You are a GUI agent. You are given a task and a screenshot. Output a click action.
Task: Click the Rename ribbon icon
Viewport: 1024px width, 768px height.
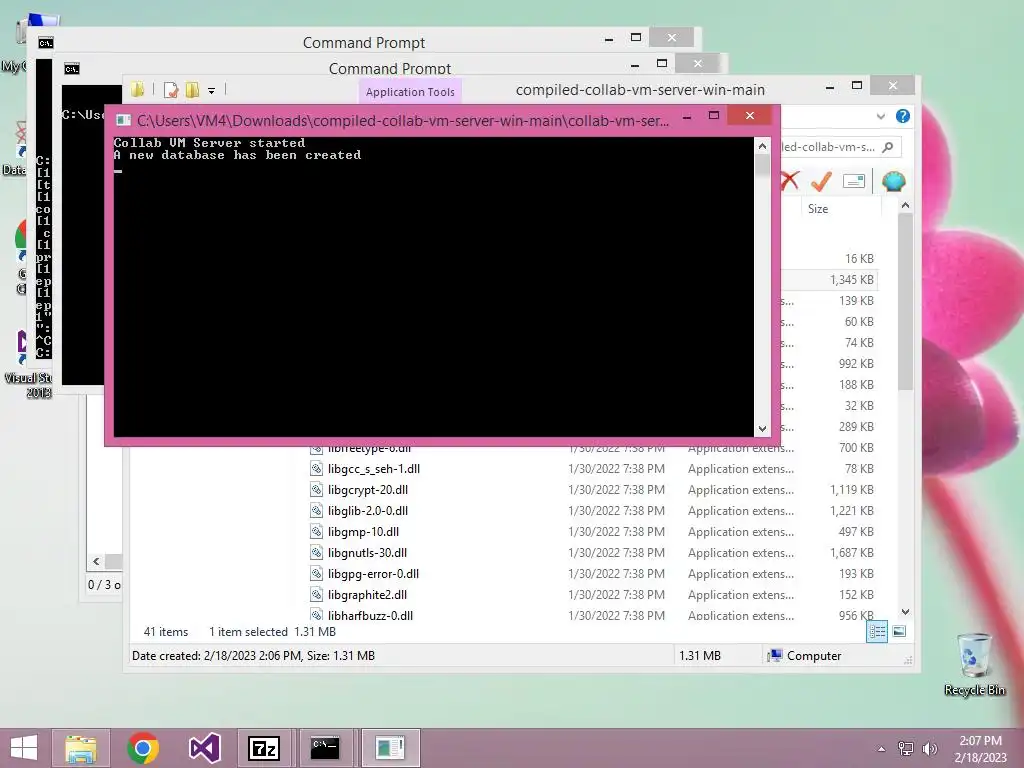[854, 181]
